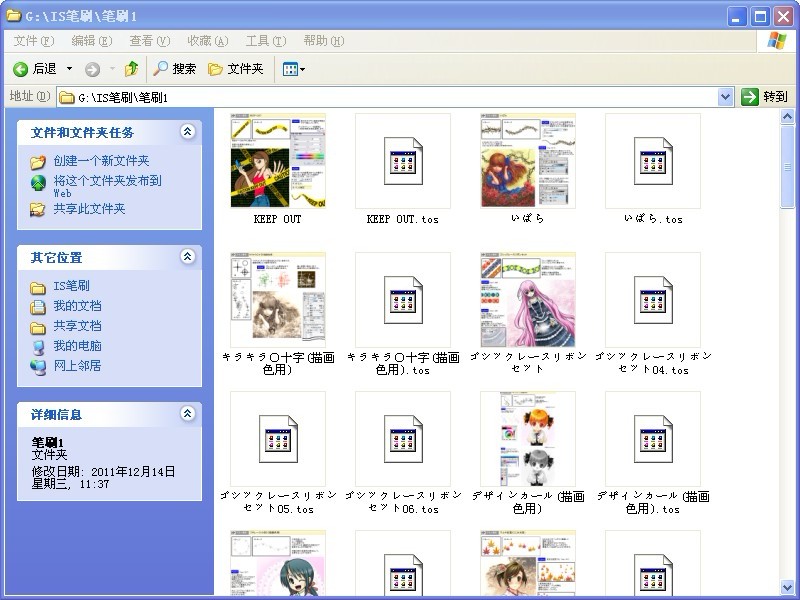Click the 我的电脑 computer icon

(x=38, y=347)
